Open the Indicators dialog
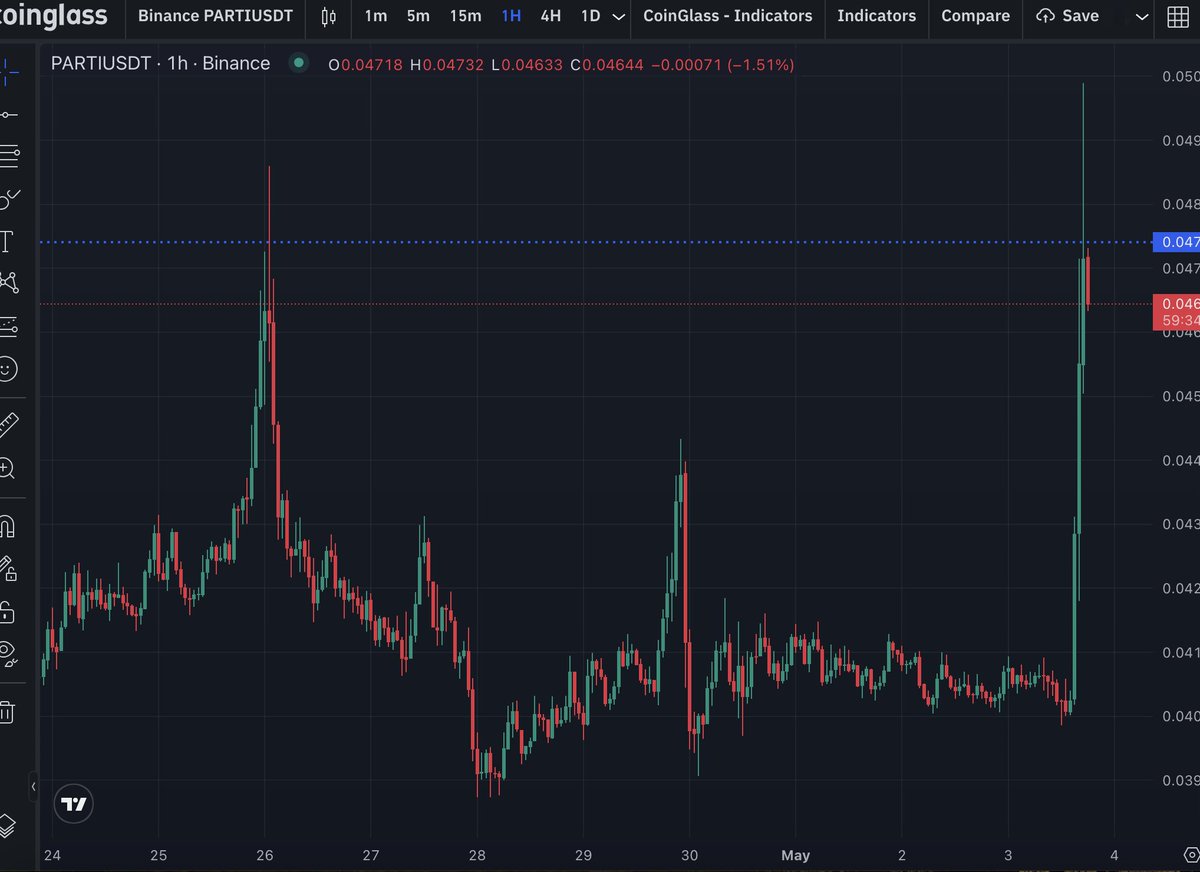Image resolution: width=1200 pixels, height=872 pixels. [876, 16]
